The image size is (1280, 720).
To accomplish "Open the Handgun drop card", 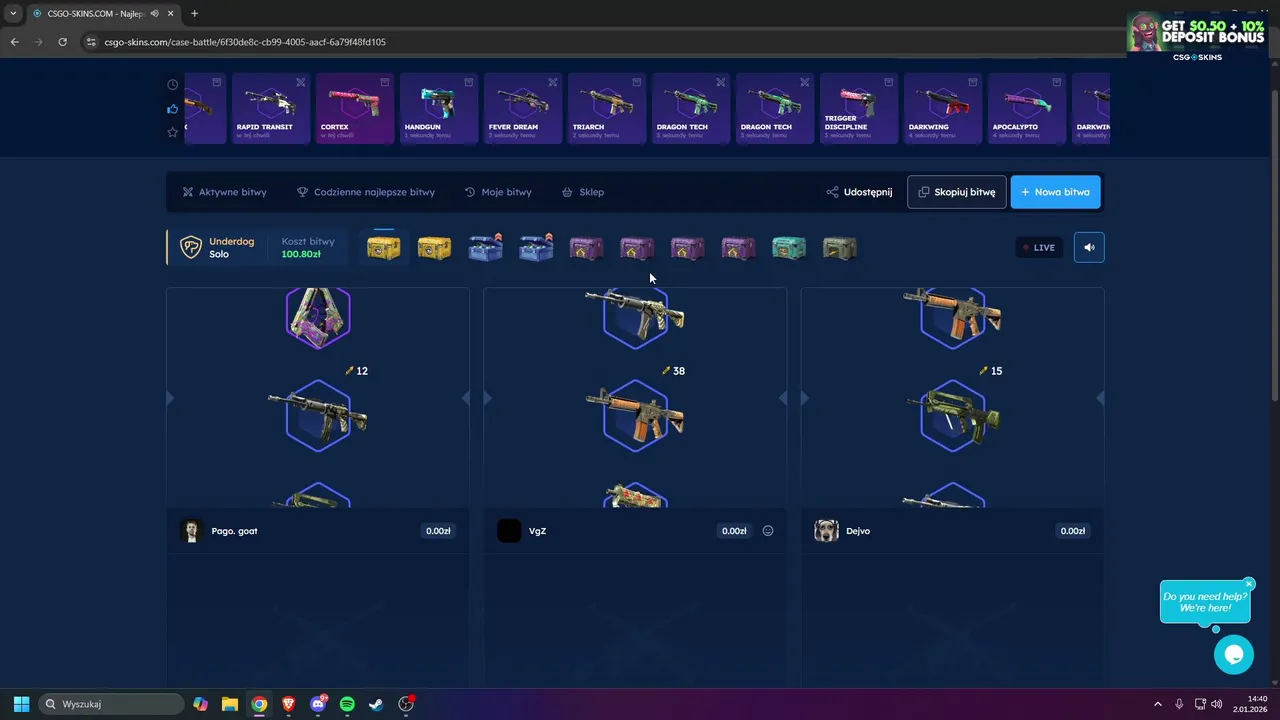I will 439,108.
